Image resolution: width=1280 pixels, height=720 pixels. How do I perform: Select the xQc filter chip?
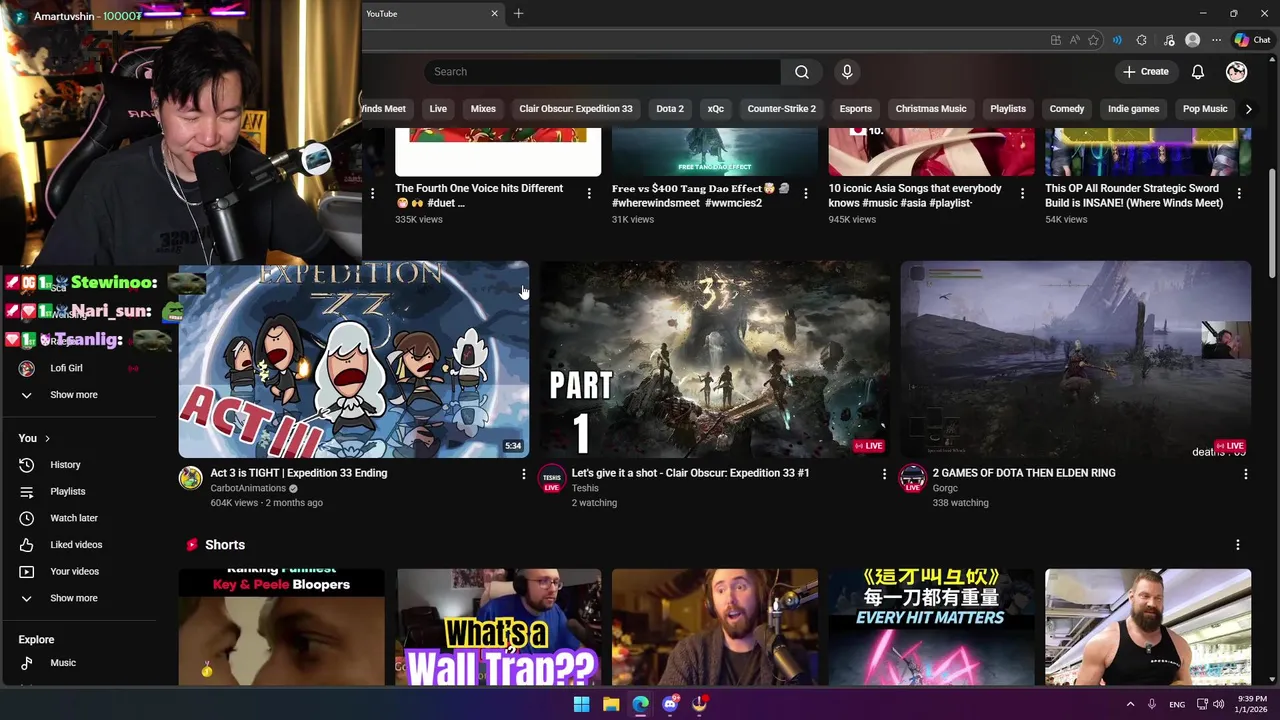(716, 109)
